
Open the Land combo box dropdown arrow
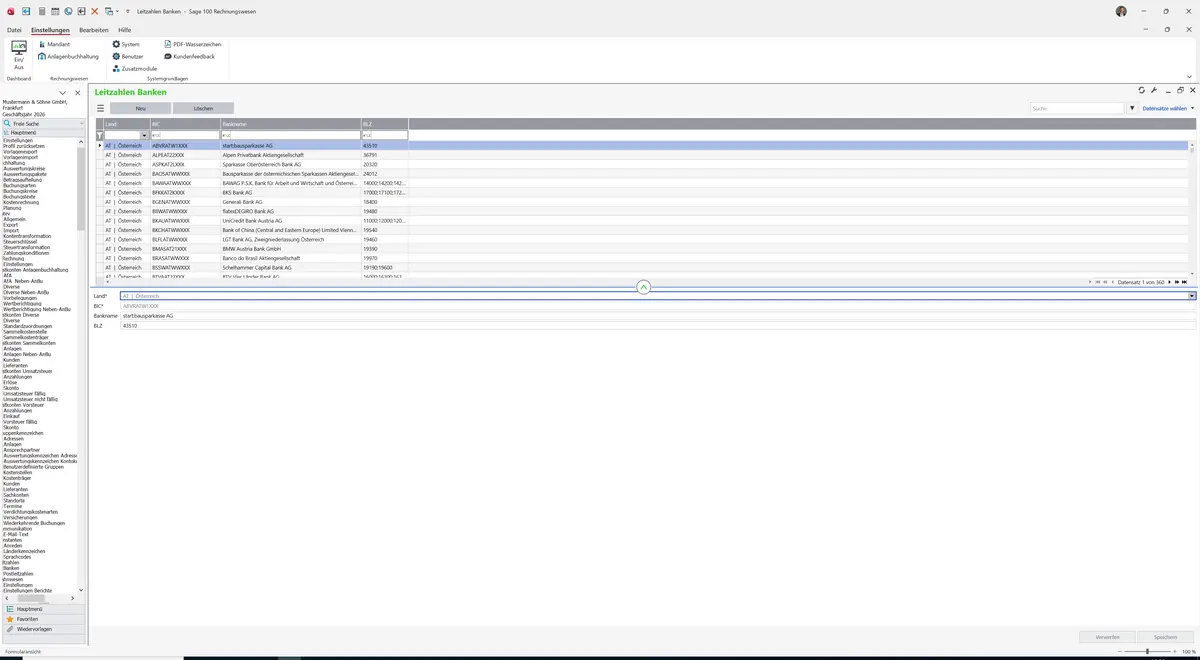pos(1192,296)
